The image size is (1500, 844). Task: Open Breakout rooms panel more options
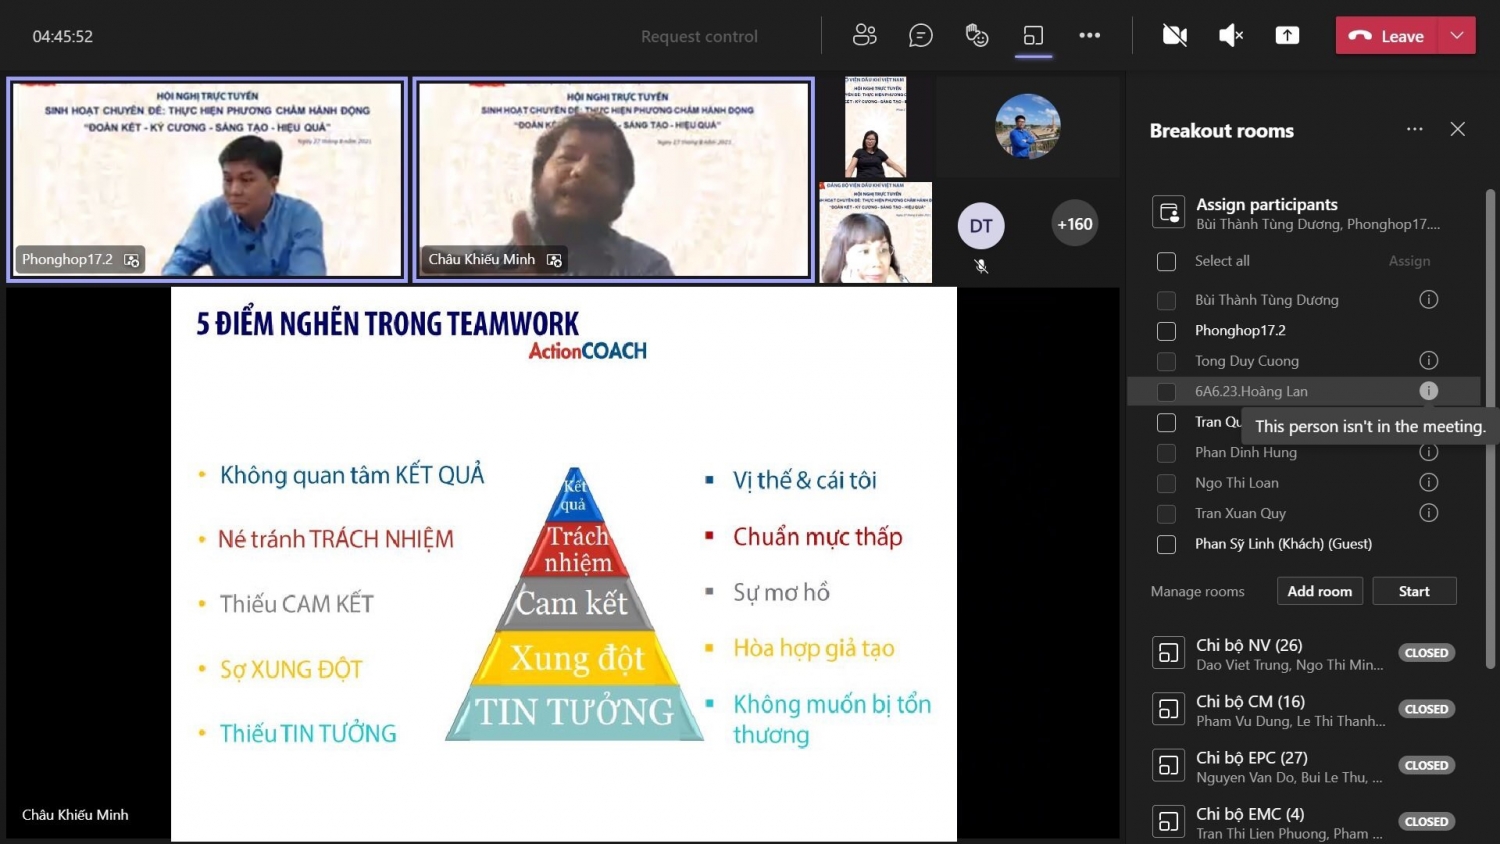point(1414,130)
